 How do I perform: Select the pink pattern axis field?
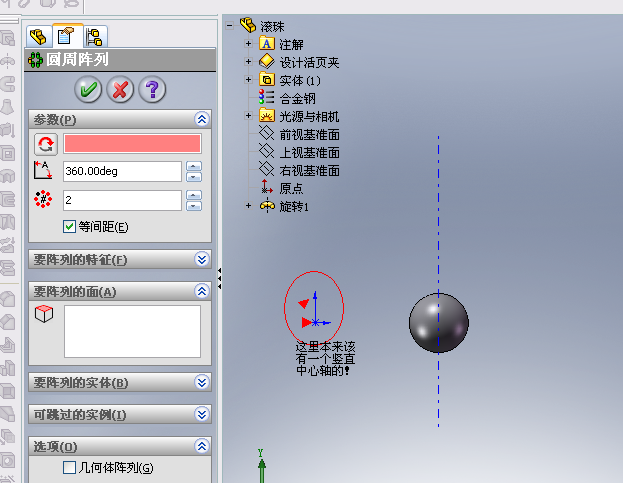[132, 144]
